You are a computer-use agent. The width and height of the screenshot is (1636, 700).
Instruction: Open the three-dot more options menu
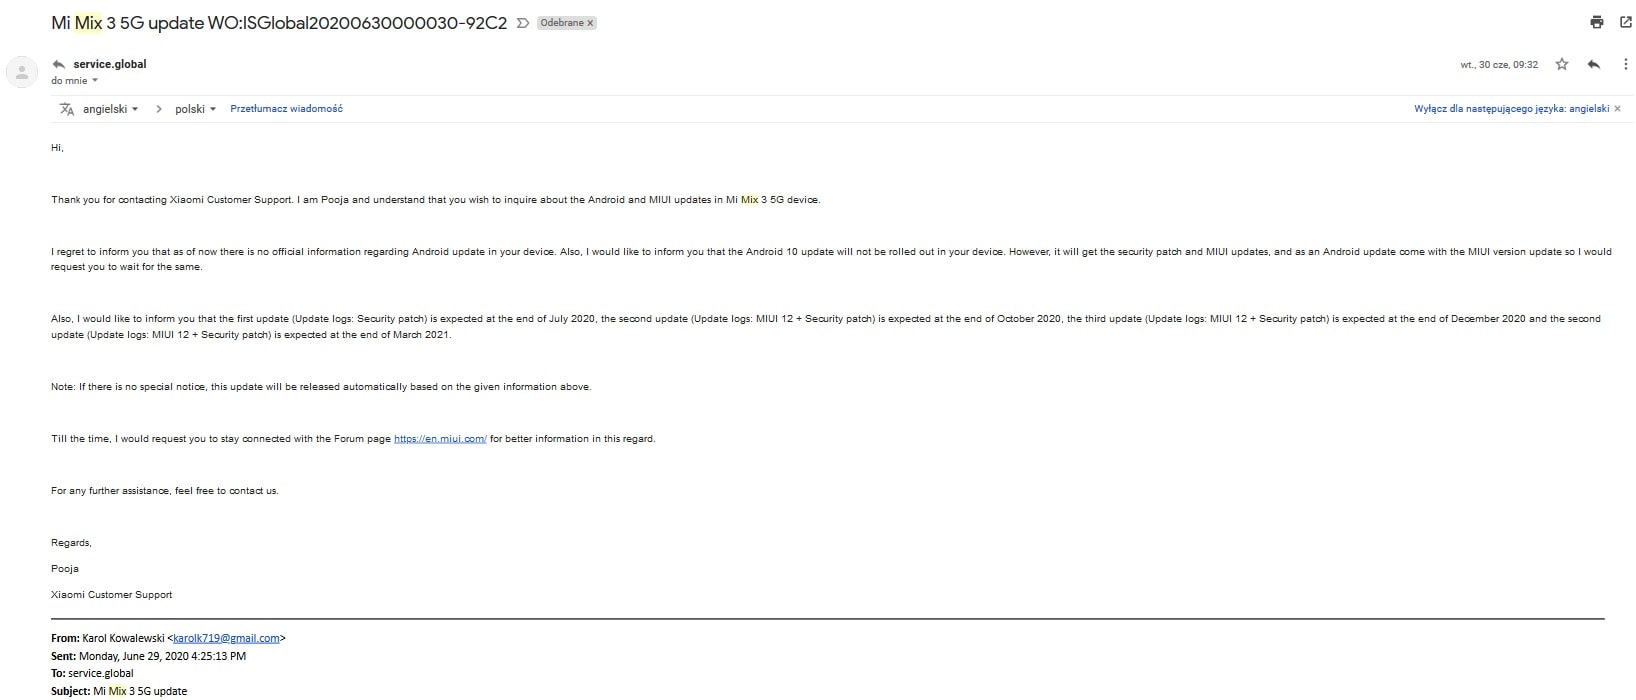[1625, 64]
